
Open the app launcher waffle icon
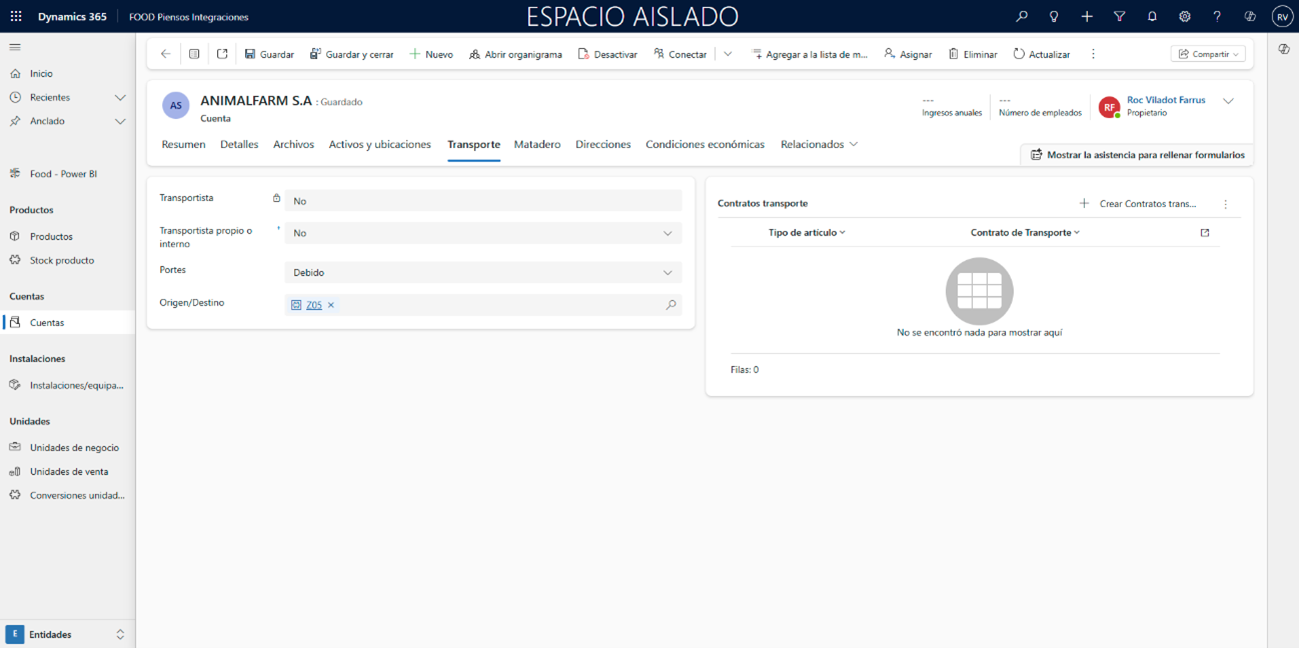16,17
